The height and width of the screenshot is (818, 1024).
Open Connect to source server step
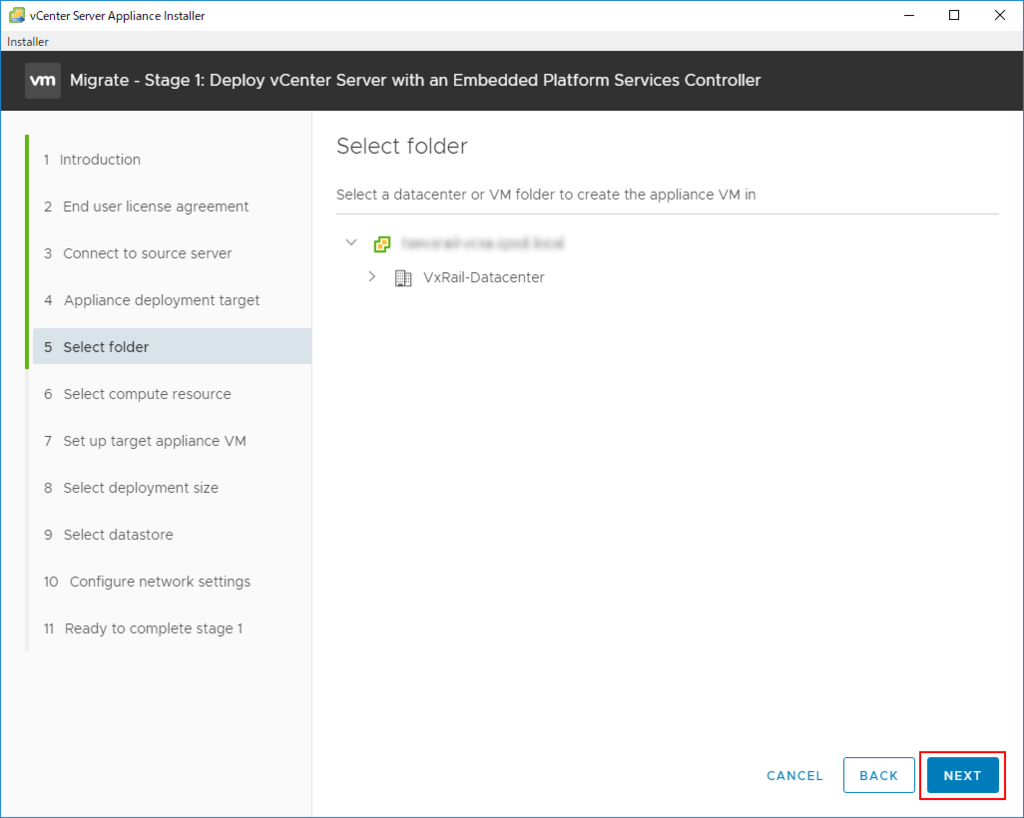(147, 254)
